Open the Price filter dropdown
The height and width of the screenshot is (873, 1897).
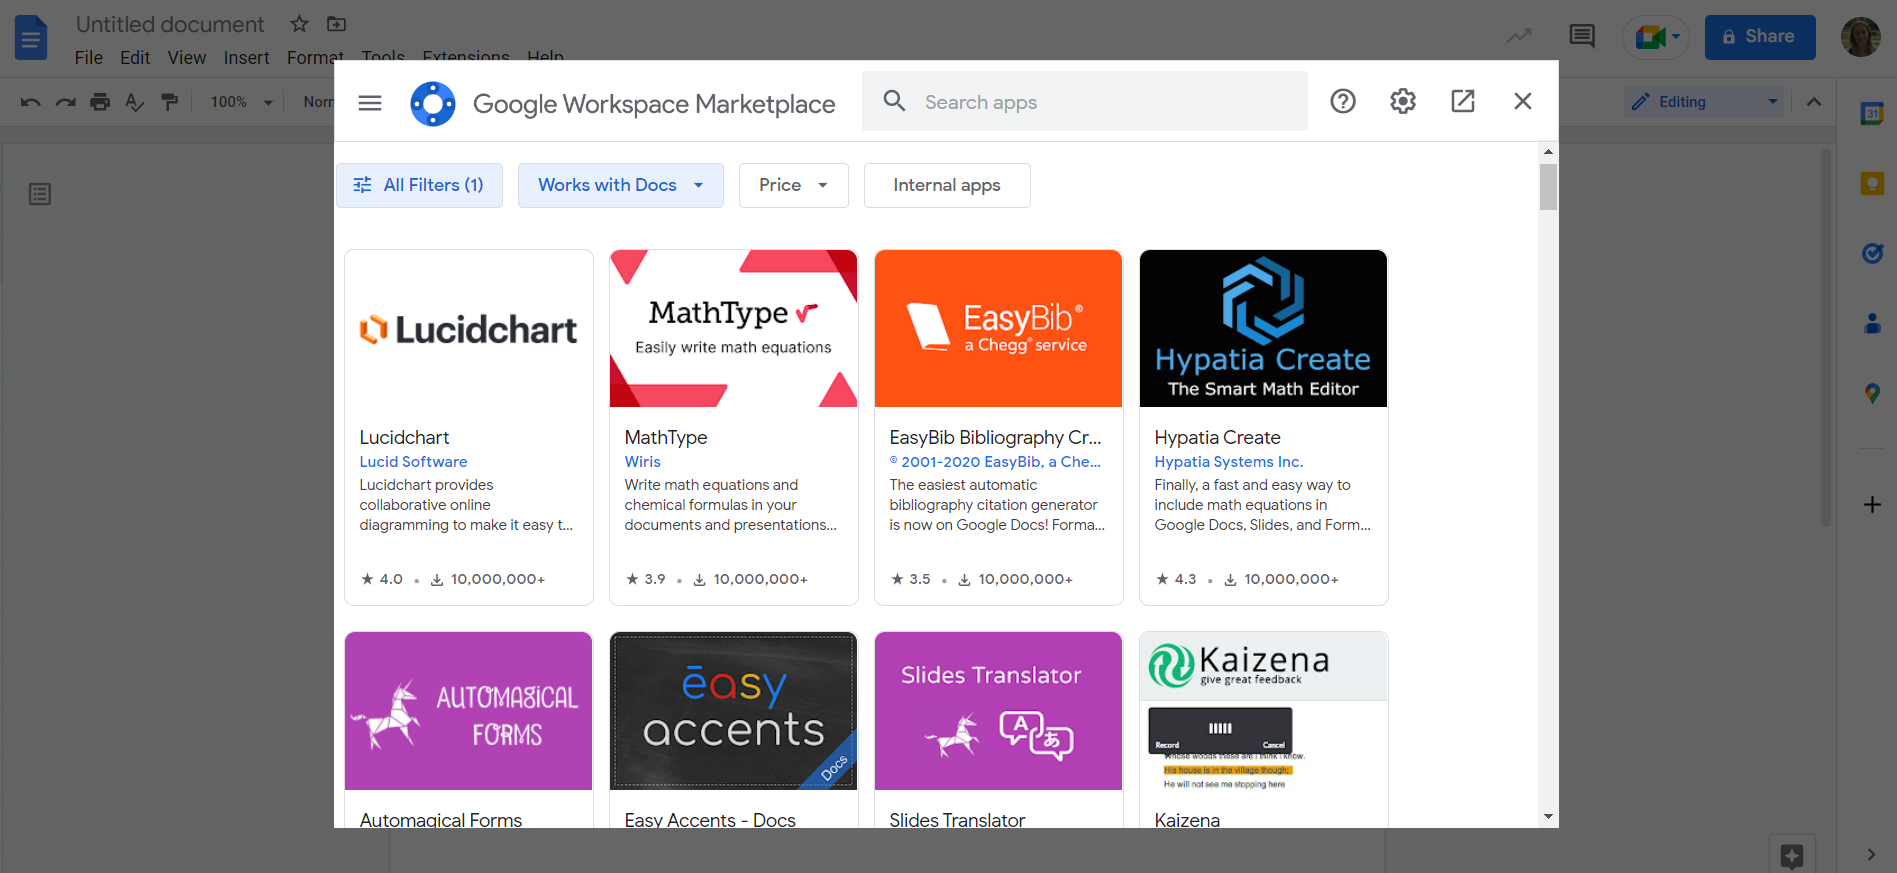tap(793, 185)
